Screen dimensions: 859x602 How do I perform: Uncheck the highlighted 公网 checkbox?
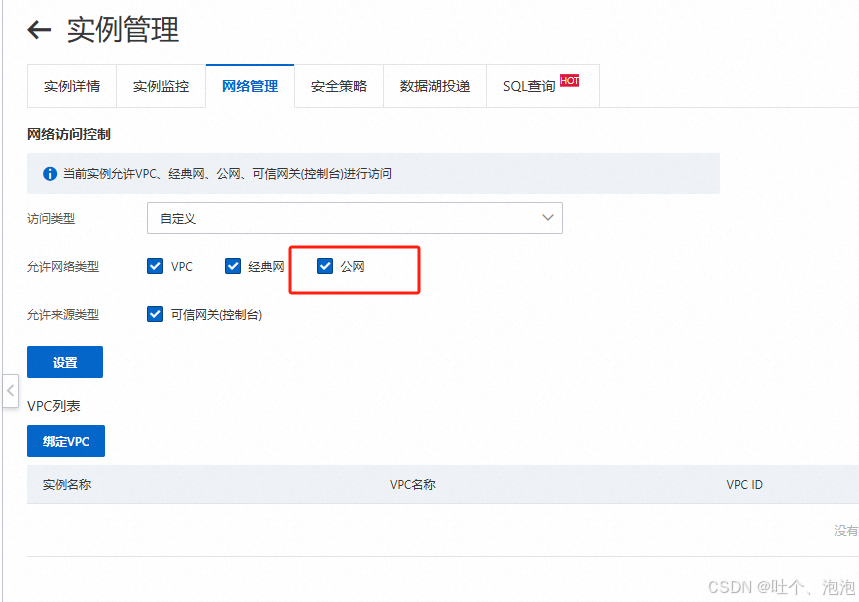pos(325,265)
